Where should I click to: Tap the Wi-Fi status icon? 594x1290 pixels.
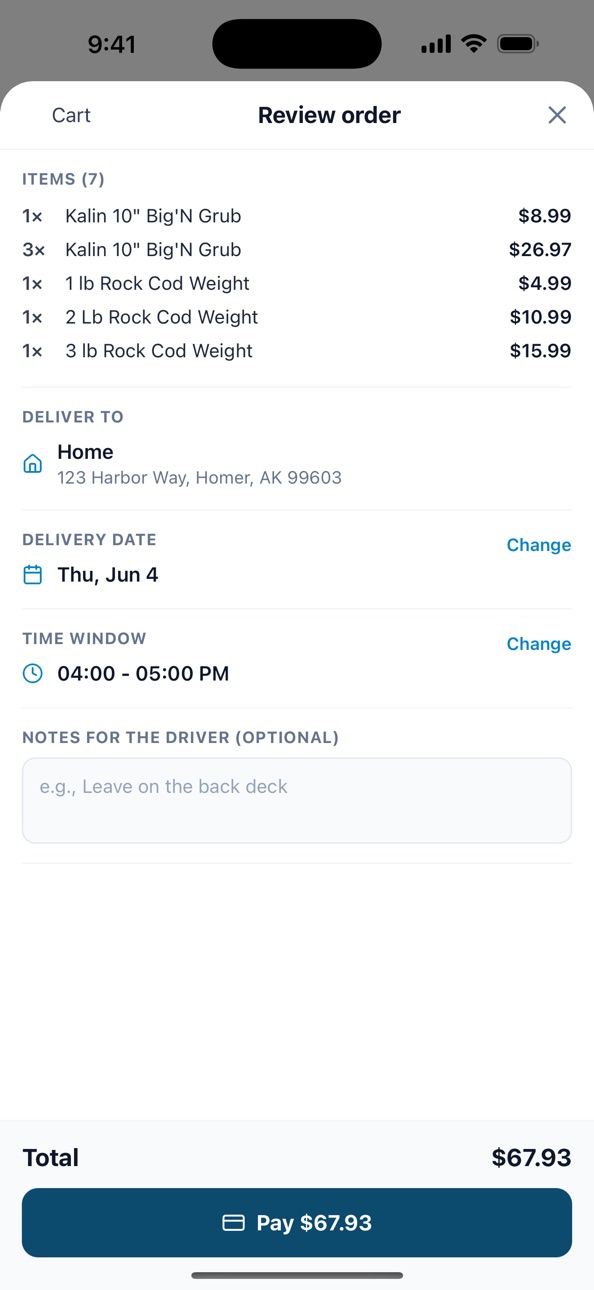[474, 44]
